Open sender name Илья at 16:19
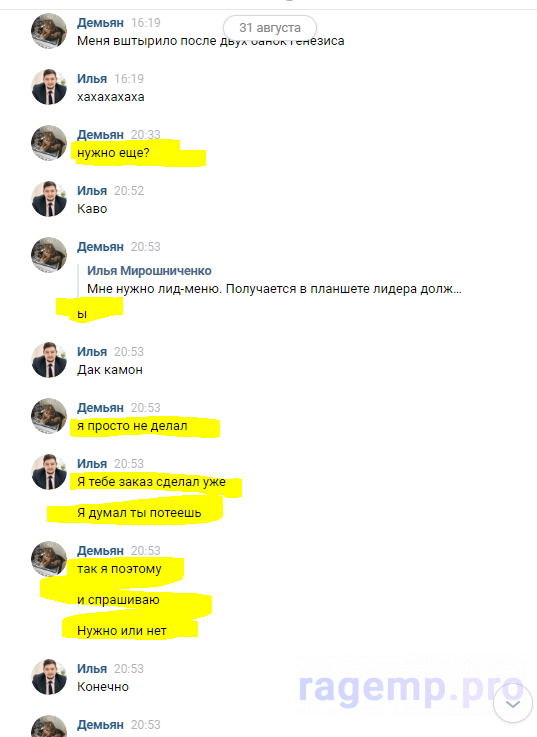The height and width of the screenshot is (737, 537). click(x=92, y=78)
